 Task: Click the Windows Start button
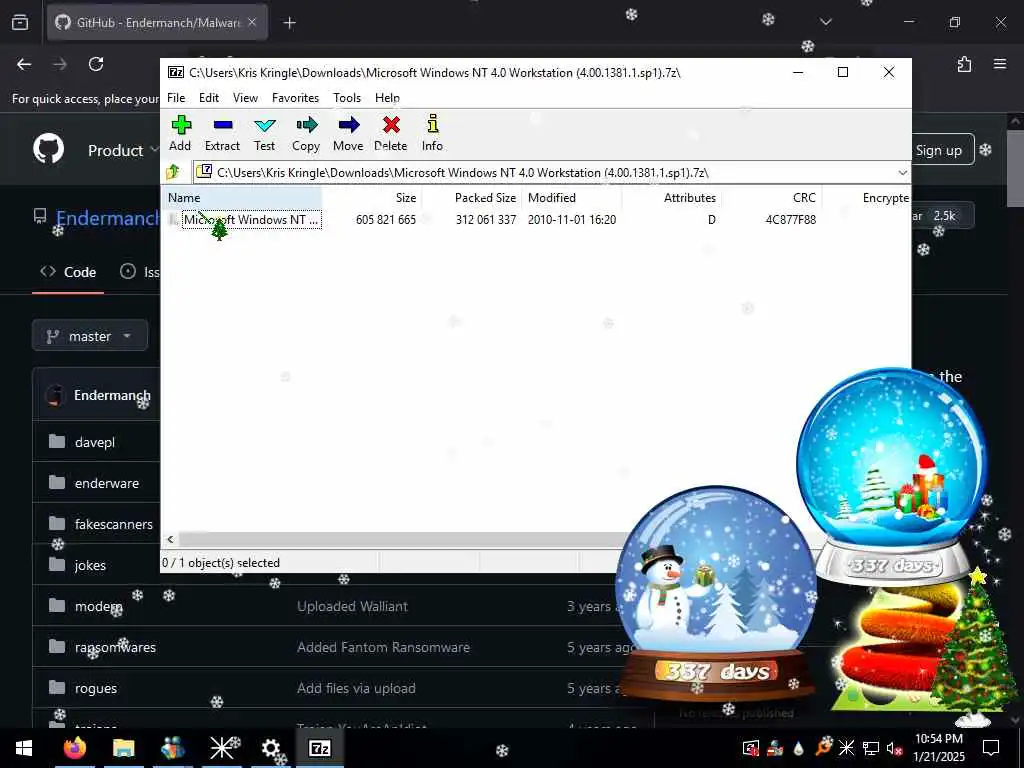pyautogui.click(x=24, y=748)
